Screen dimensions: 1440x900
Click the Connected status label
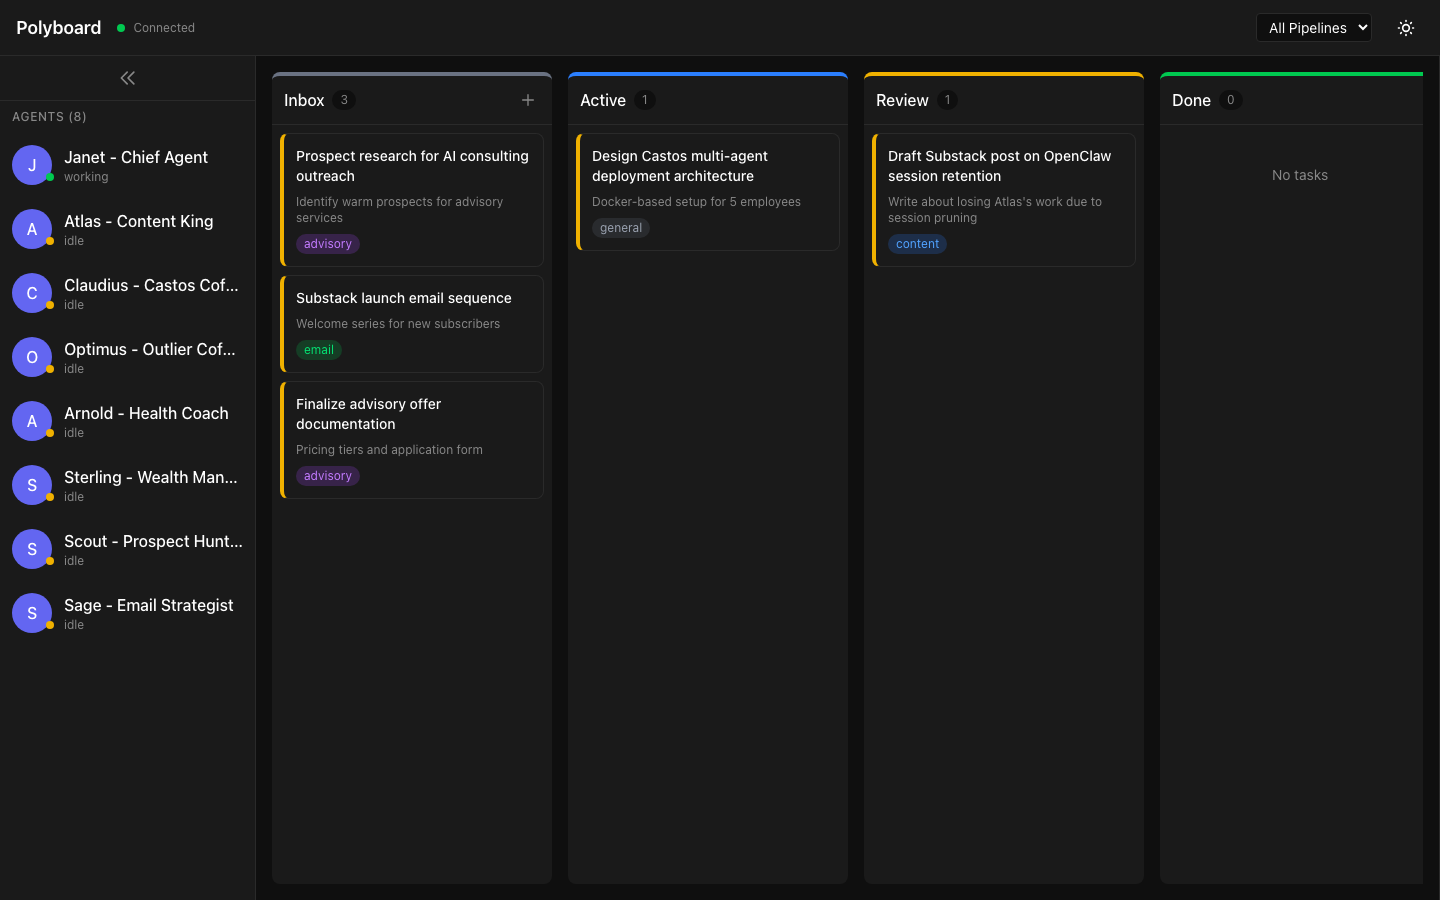[x=164, y=28]
